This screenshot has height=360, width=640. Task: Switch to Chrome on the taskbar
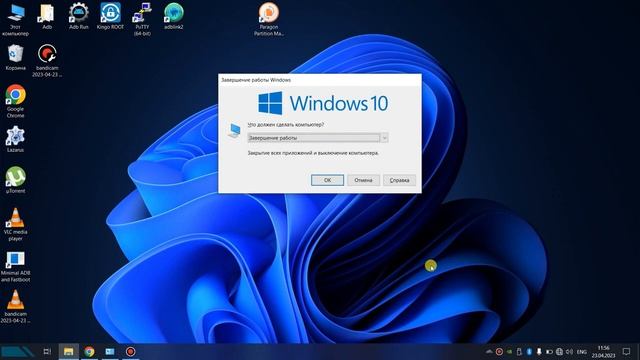pos(89,351)
